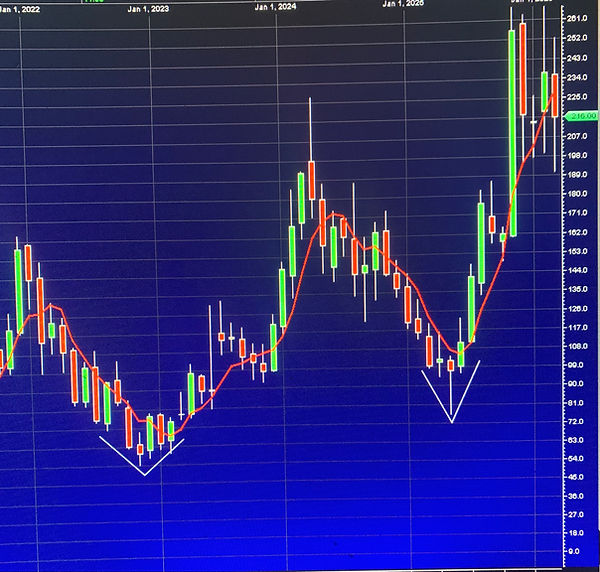Screen dimensions: 600x572
Task: Click the 126.0 price axis label
Action: pos(579,308)
